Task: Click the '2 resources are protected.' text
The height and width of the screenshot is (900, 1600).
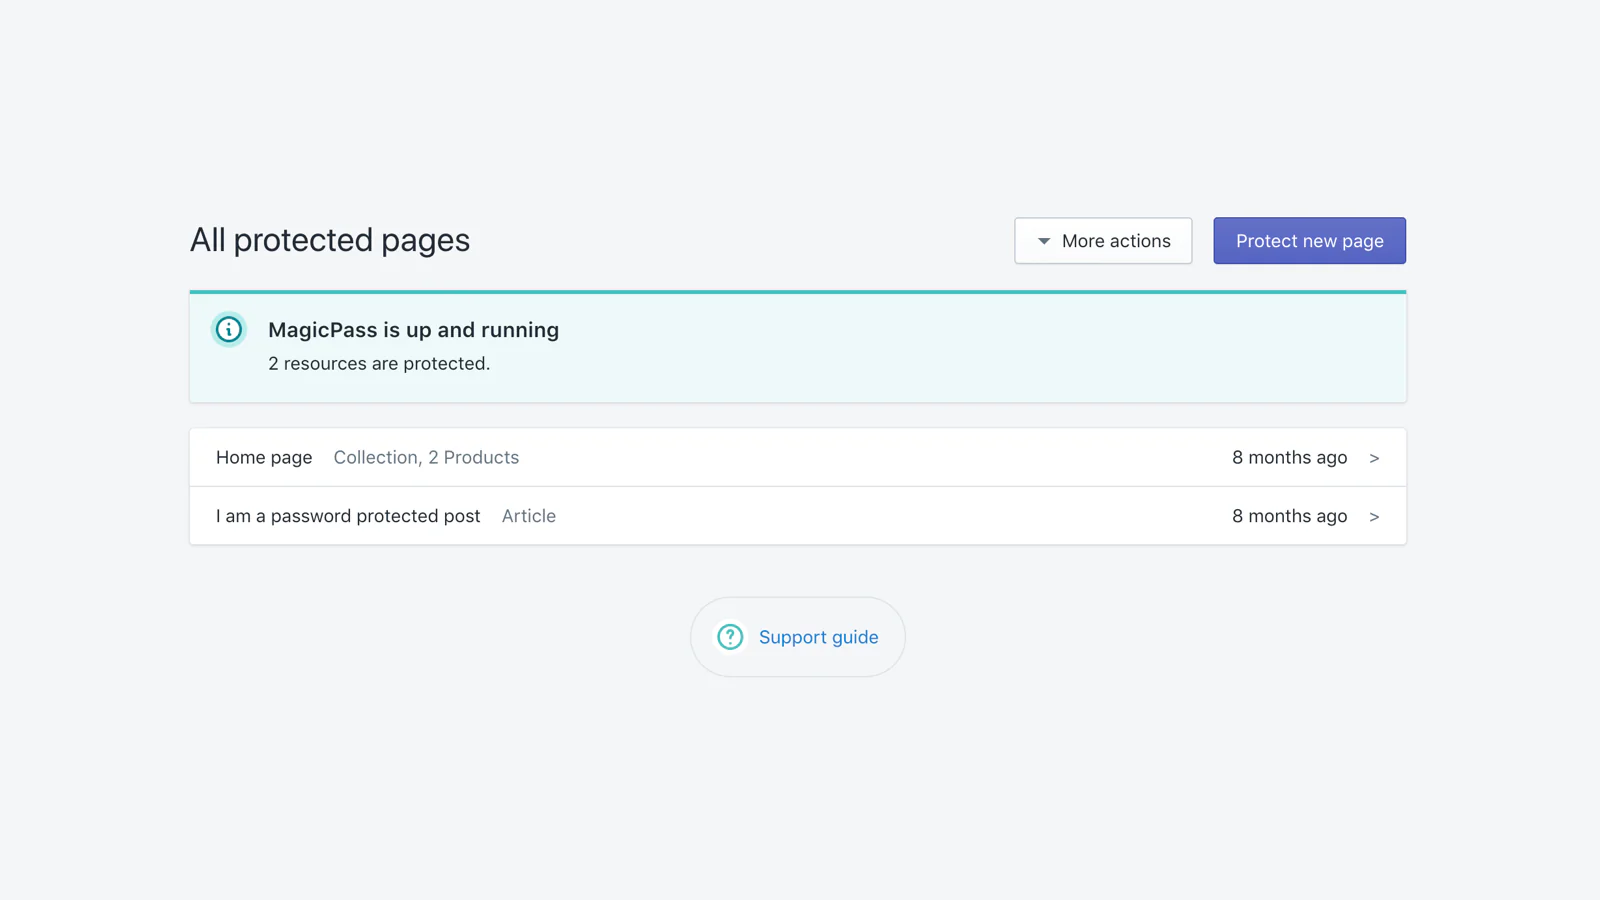Action: 379,364
